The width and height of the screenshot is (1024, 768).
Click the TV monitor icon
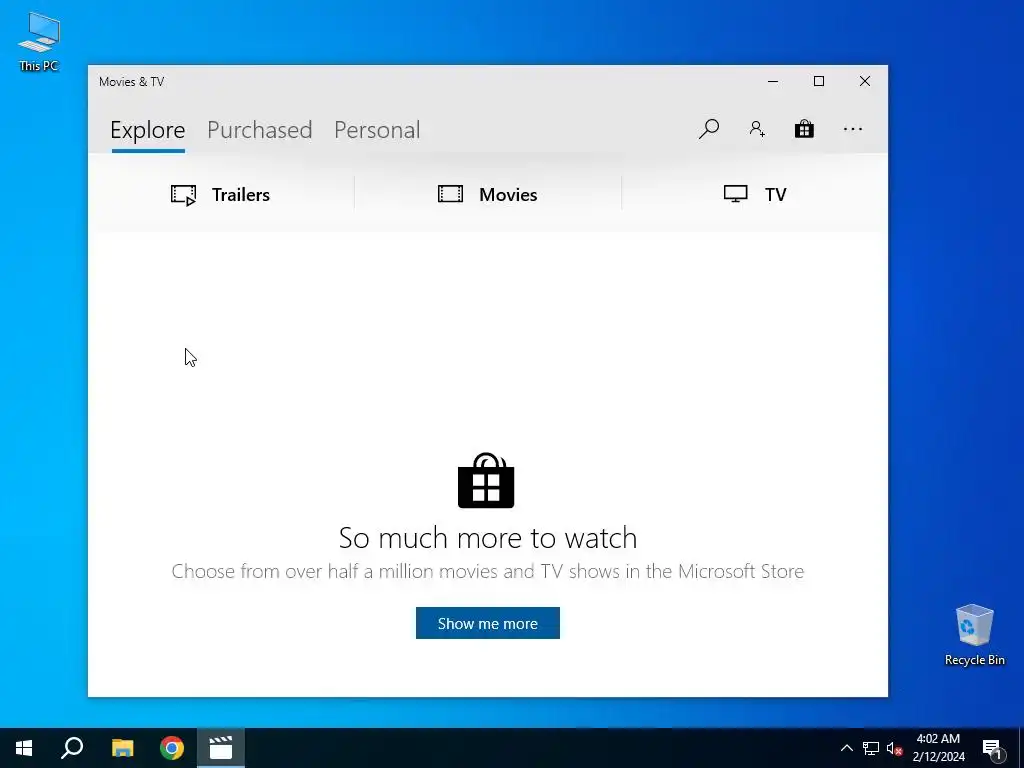(735, 194)
